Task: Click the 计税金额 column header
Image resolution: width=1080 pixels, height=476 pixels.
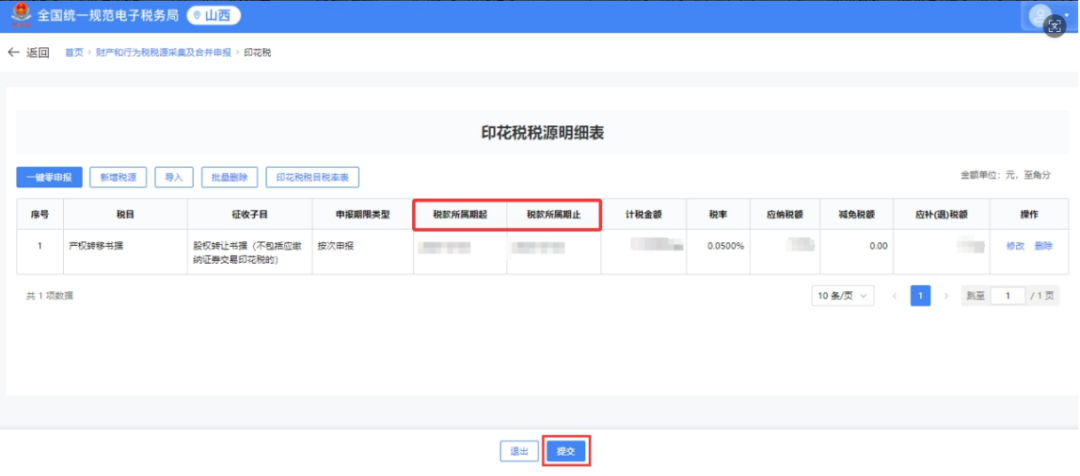Action: 643,214
